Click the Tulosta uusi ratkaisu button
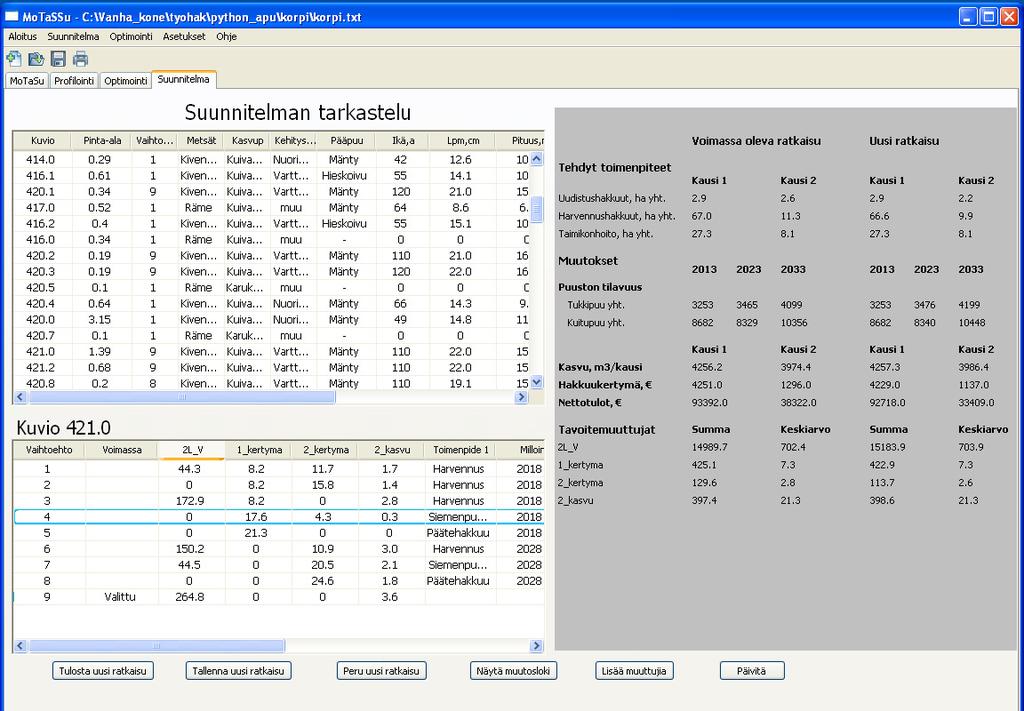The height and width of the screenshot is (711, 1024). (103, 671)
